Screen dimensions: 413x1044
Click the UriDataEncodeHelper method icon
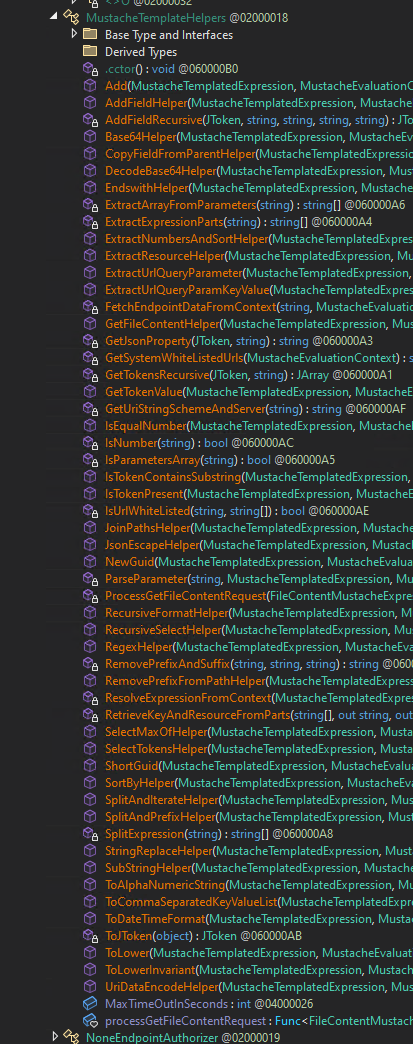pyautogui.click(x=90, y=987)
